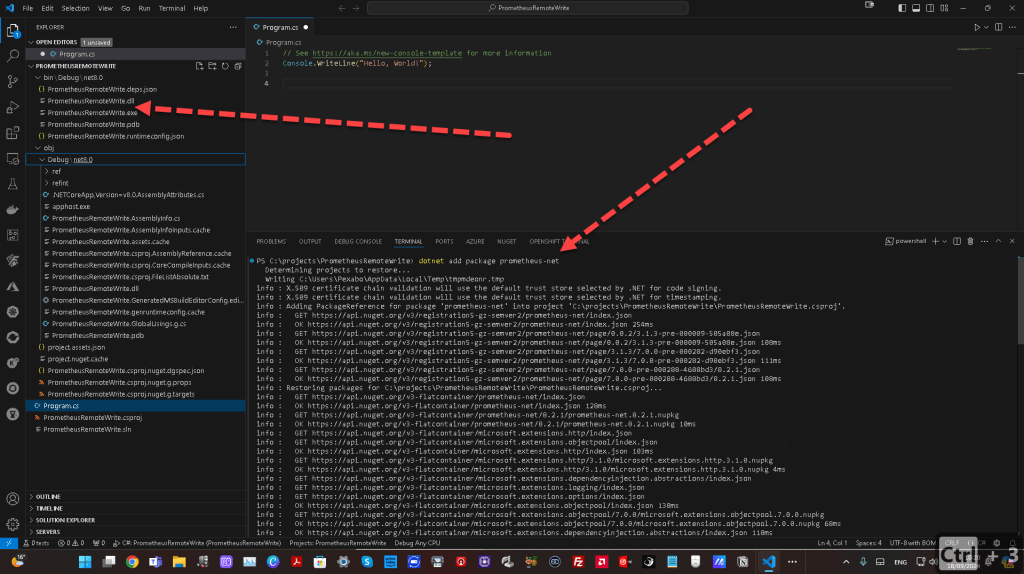Expand the ref folder

135,172
